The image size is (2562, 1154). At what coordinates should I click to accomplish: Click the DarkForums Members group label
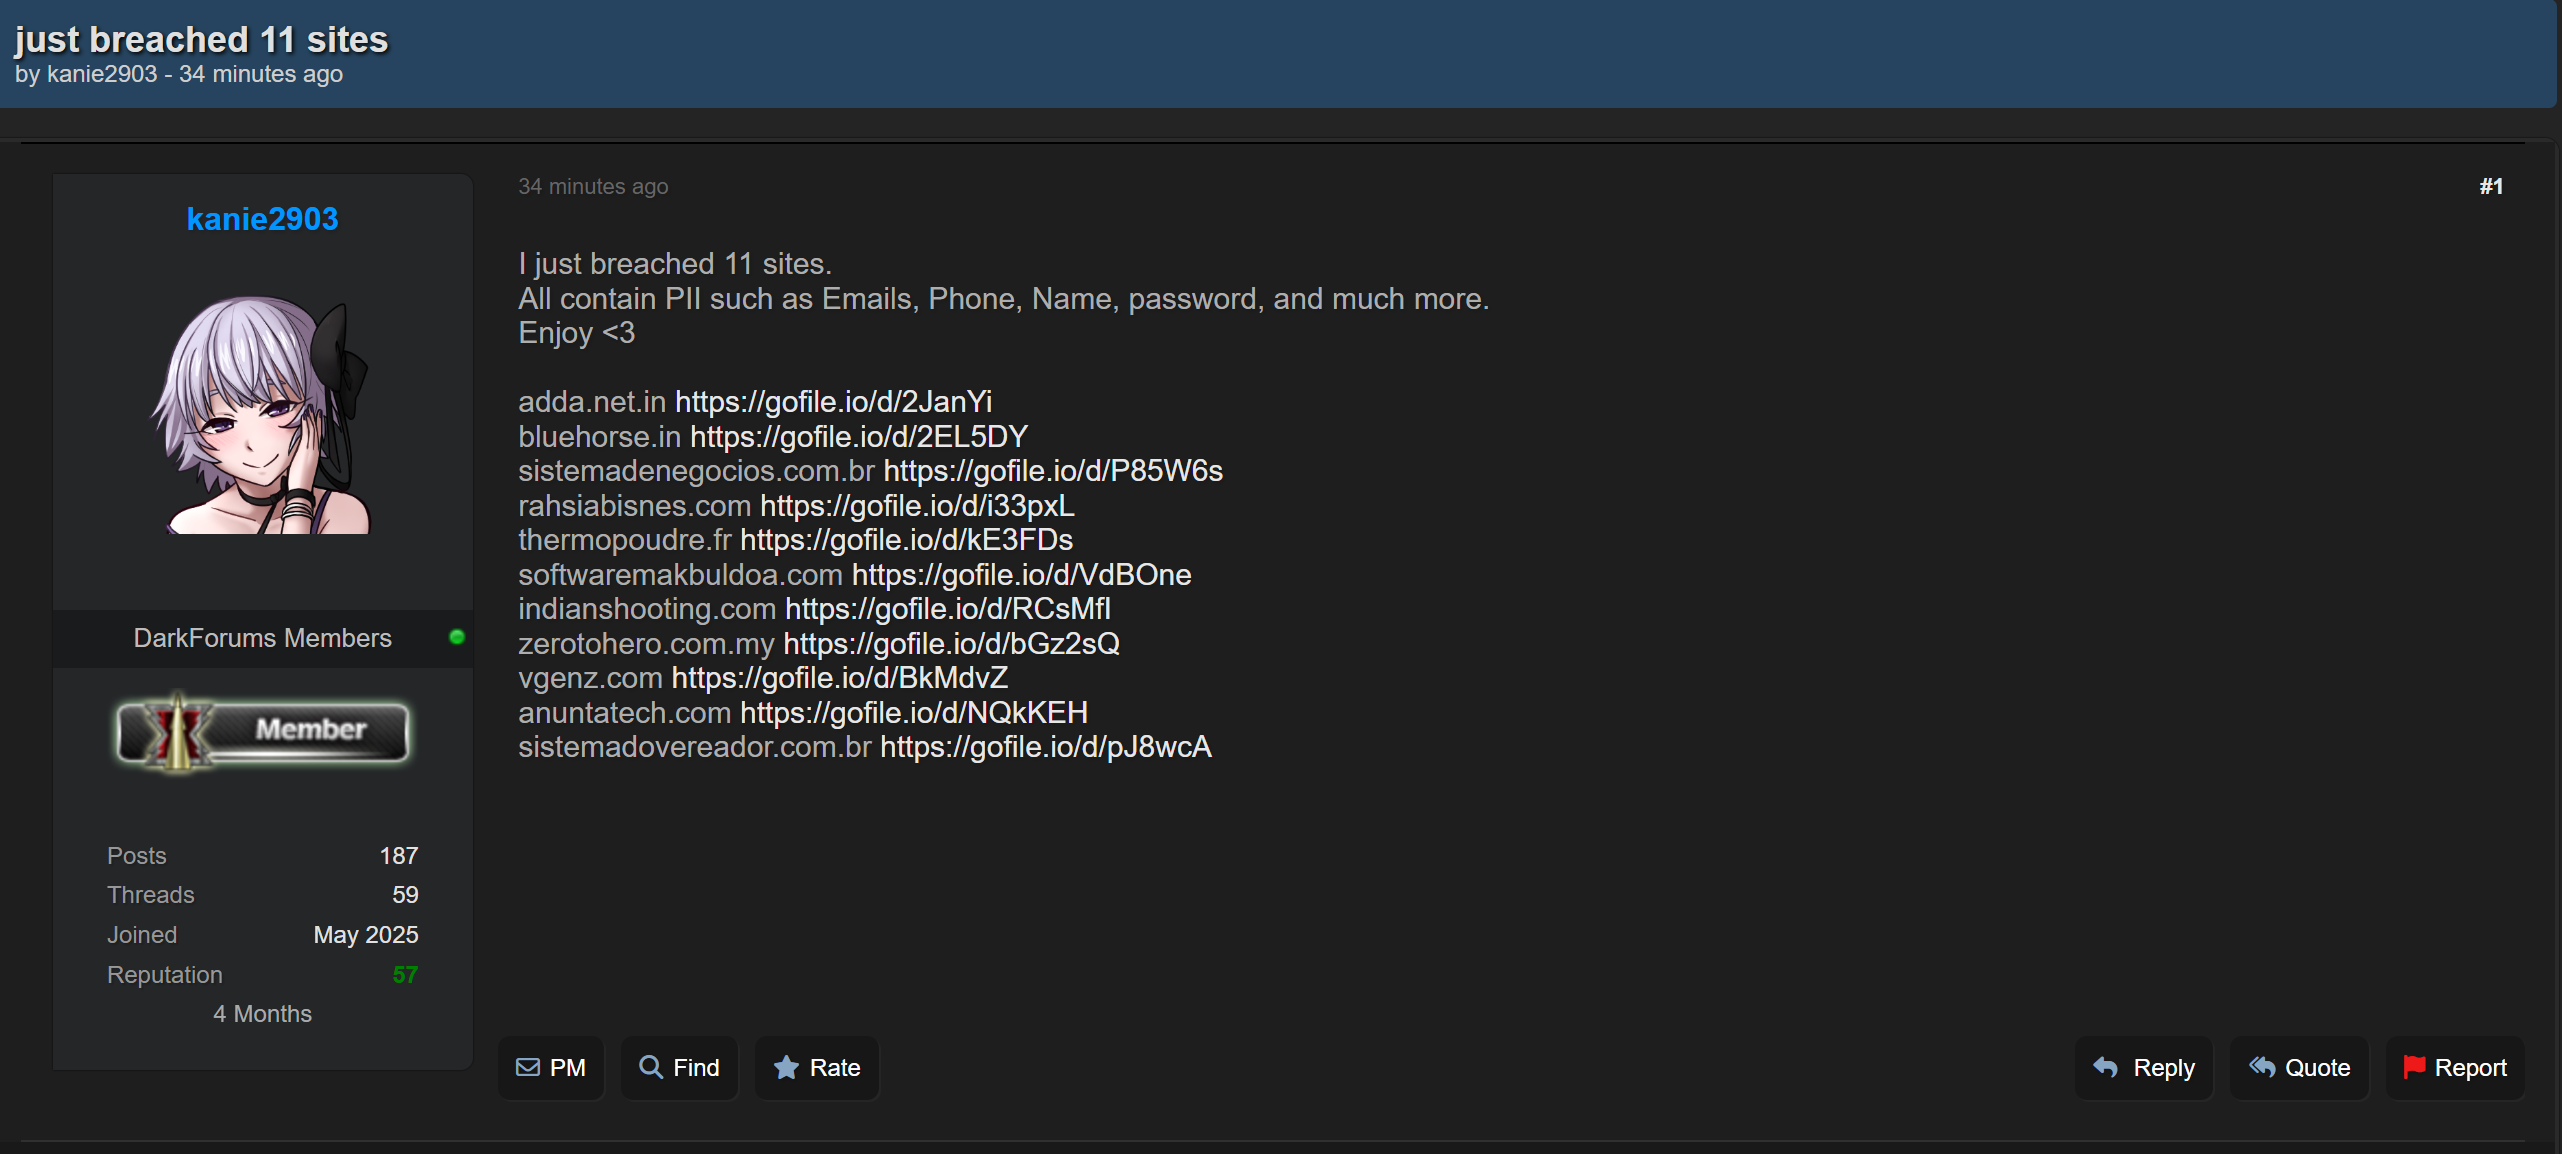point(262,638)
